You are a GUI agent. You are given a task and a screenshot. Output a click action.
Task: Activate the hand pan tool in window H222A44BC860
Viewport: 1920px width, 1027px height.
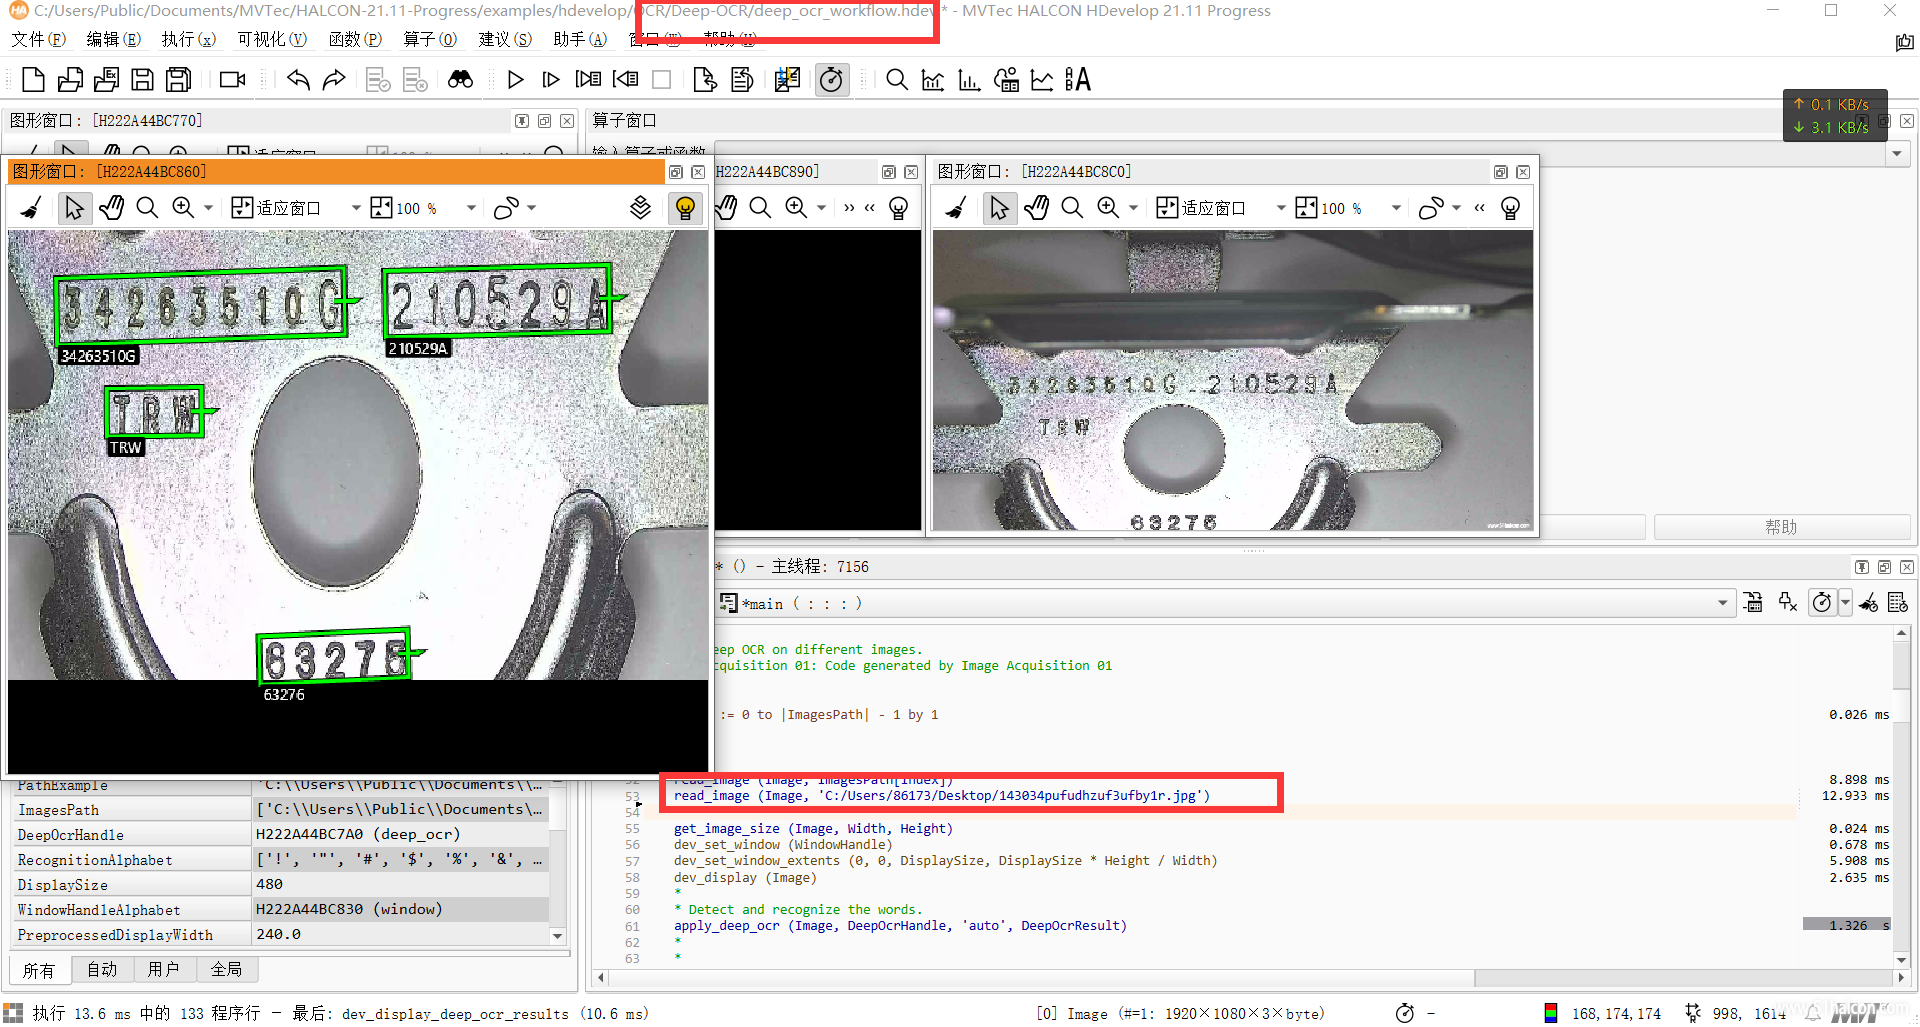click(111, 208)
